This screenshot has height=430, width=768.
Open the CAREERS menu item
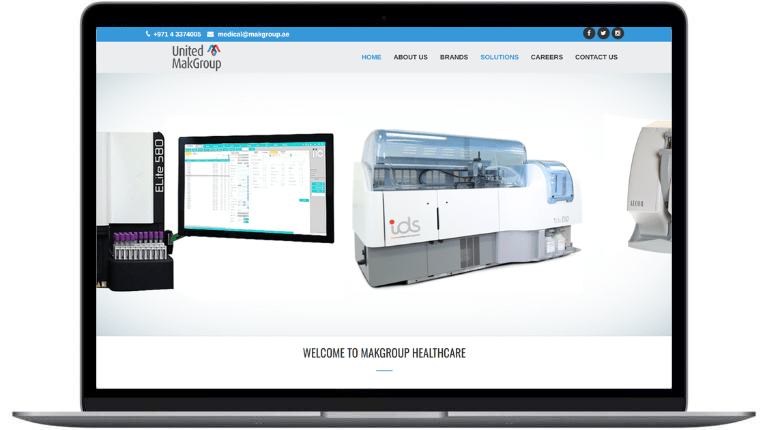[x=547, y=57]
